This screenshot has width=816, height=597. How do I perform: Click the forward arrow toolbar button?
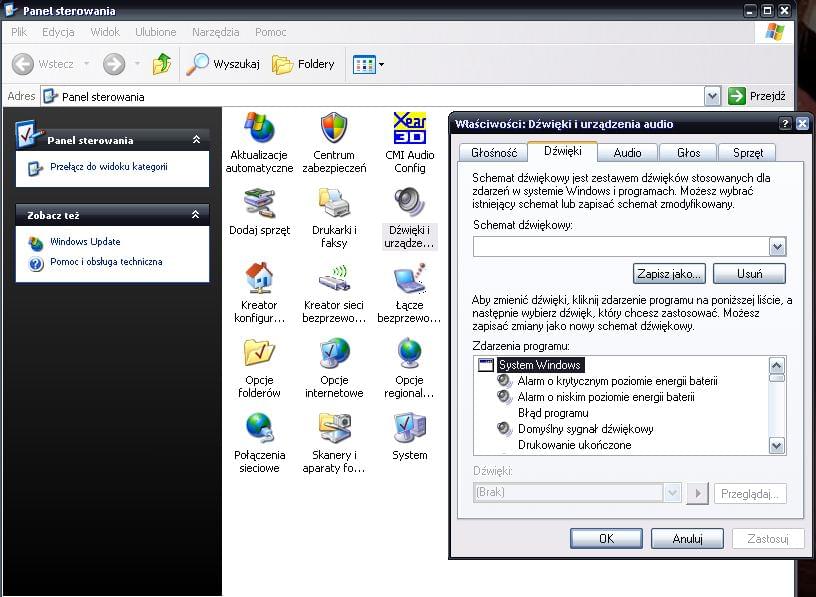(x=114, y=64)
